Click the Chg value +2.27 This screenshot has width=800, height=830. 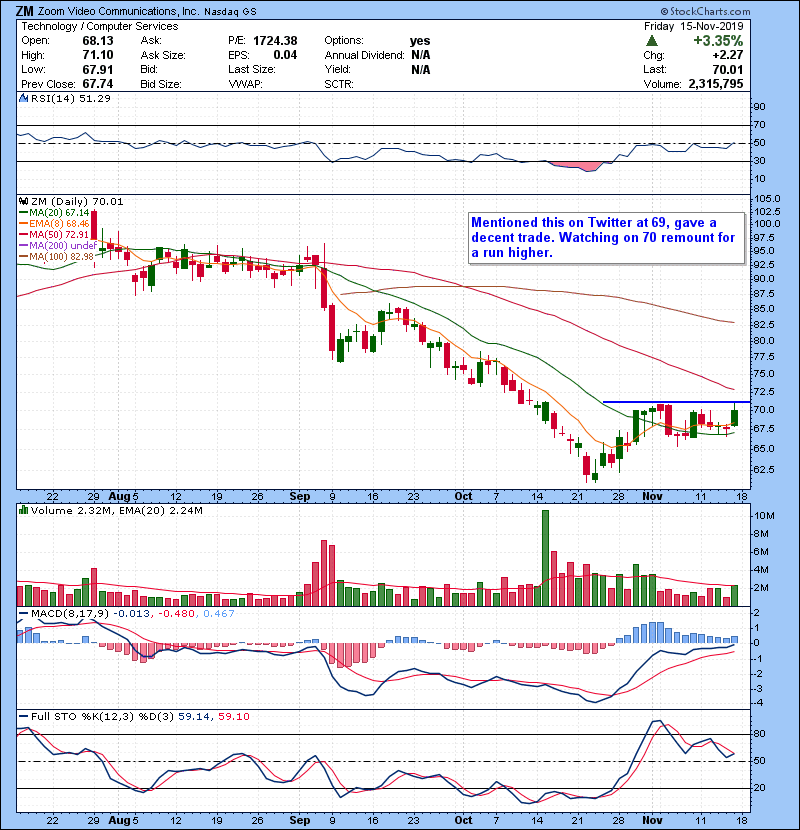727,55
